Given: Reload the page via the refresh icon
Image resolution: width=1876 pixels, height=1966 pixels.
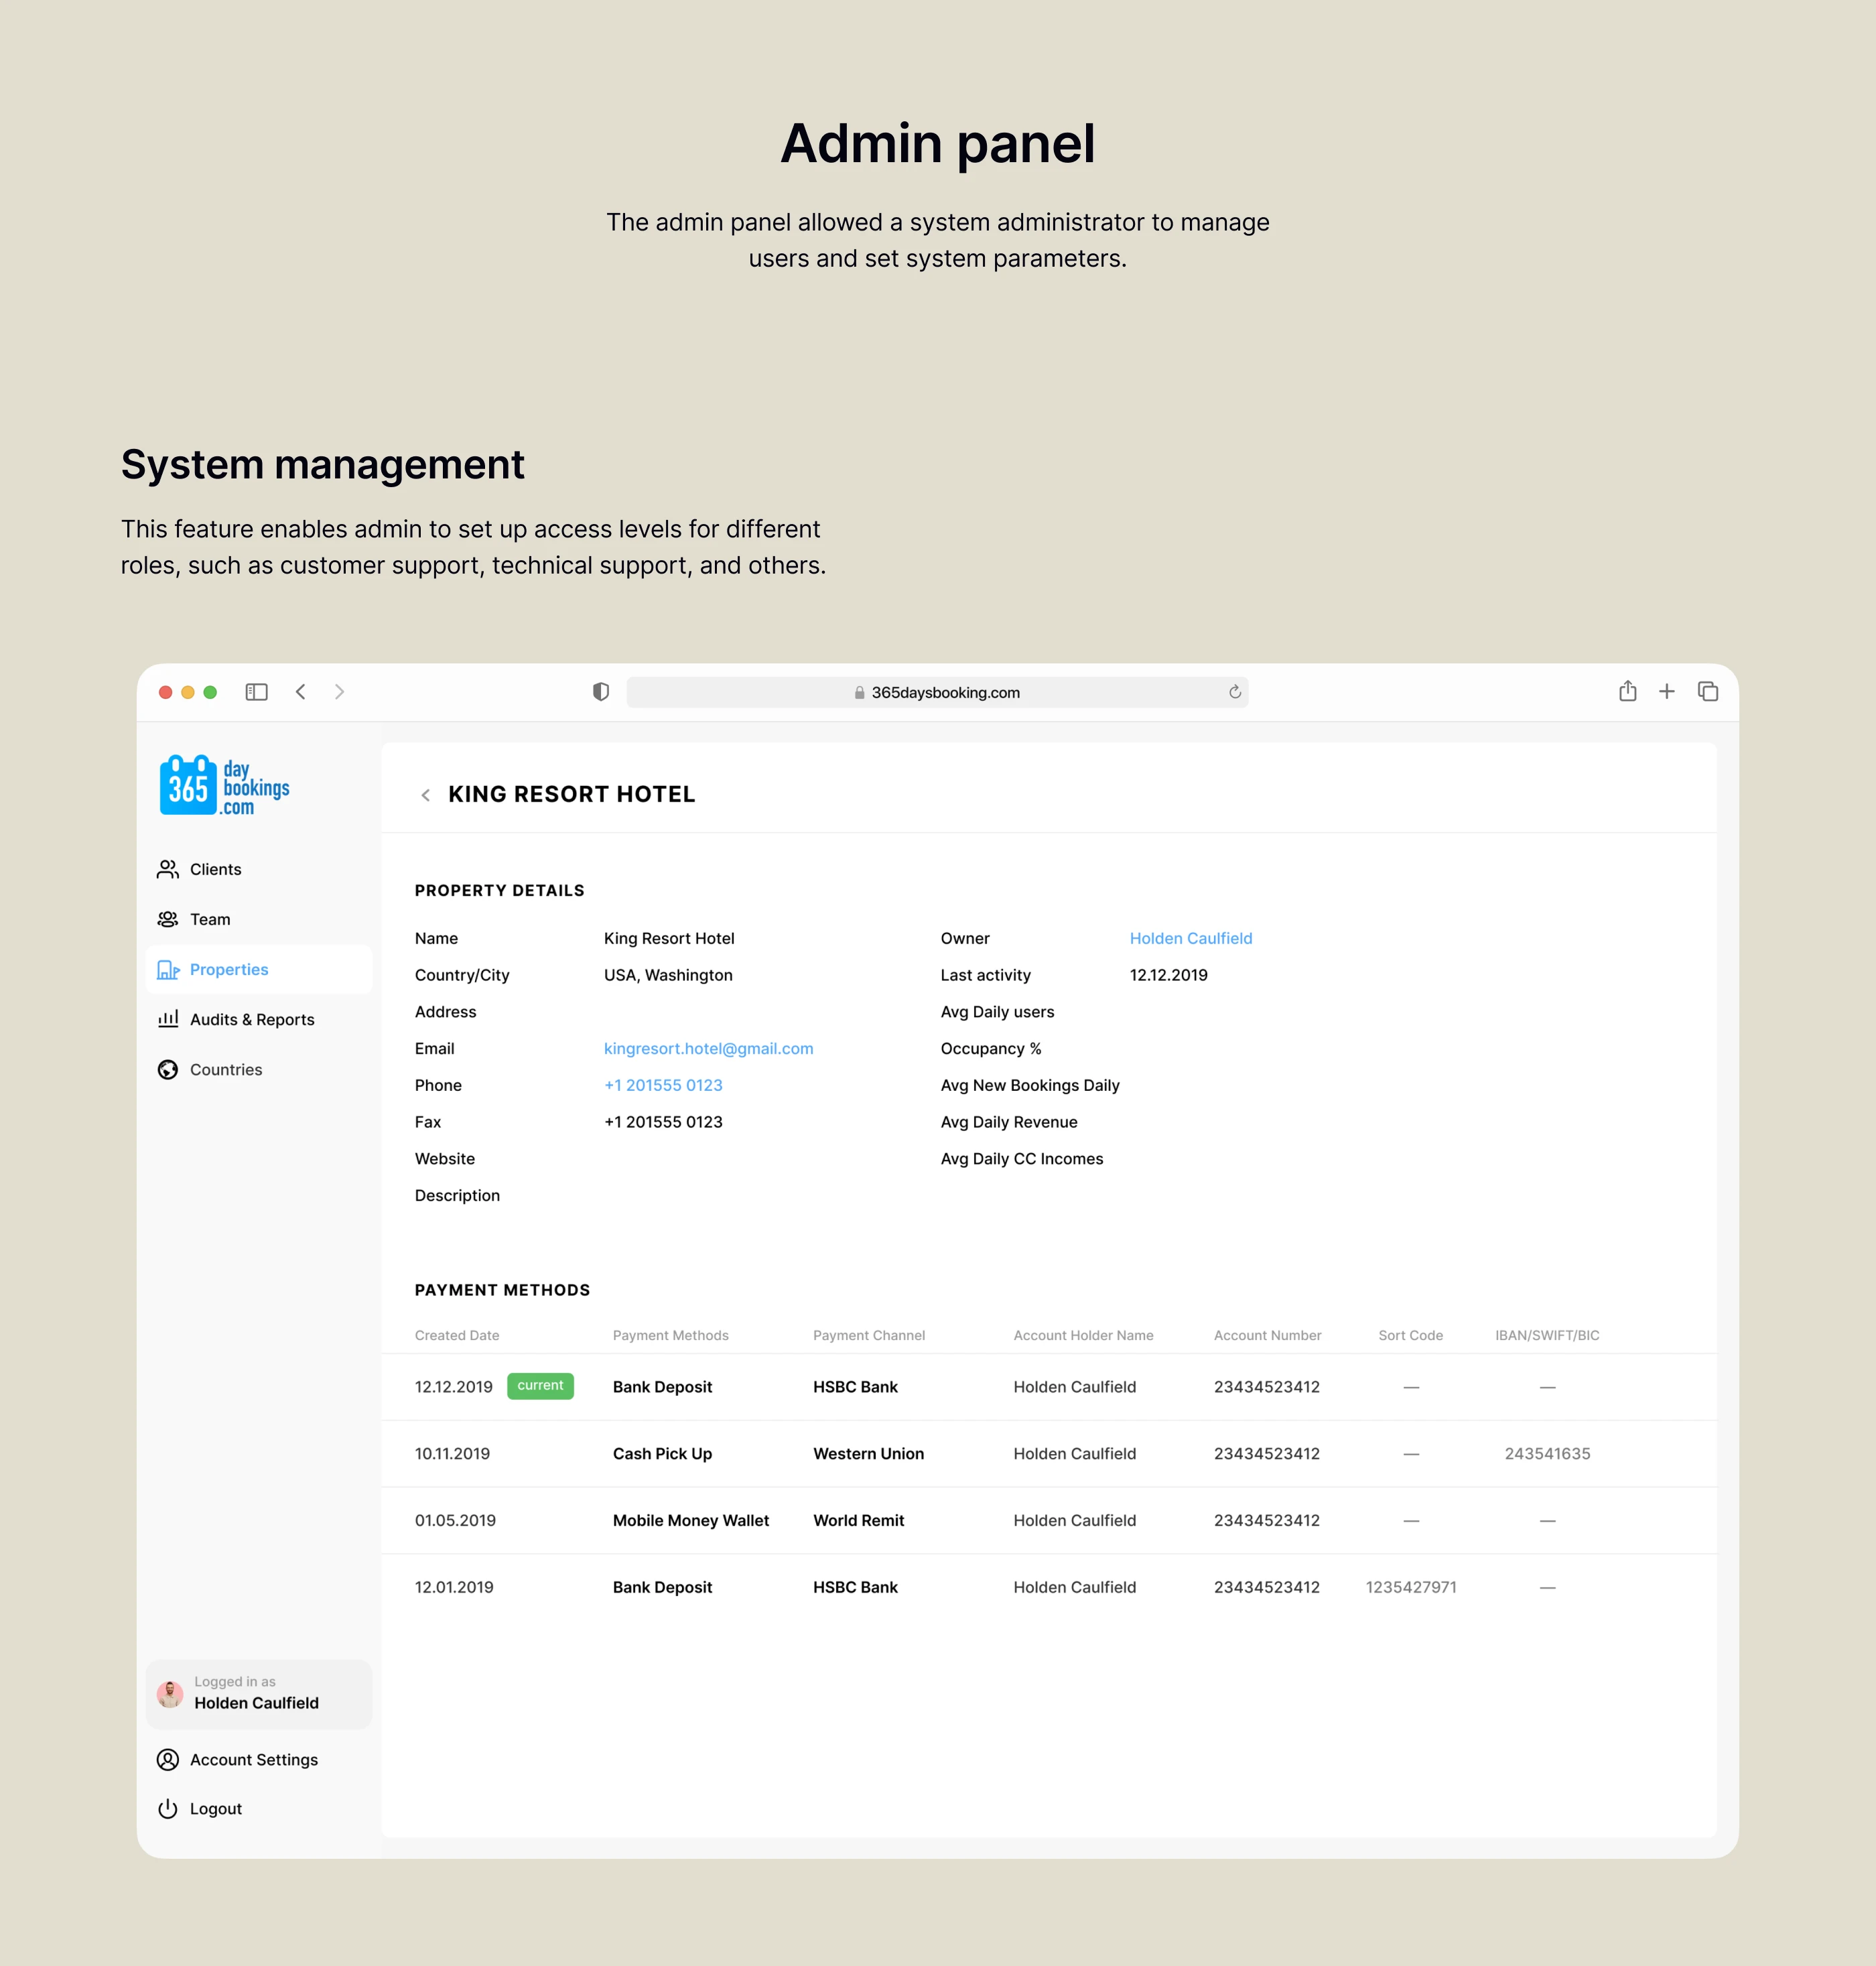Looking at the screenshot, I should click(1235, 692).
